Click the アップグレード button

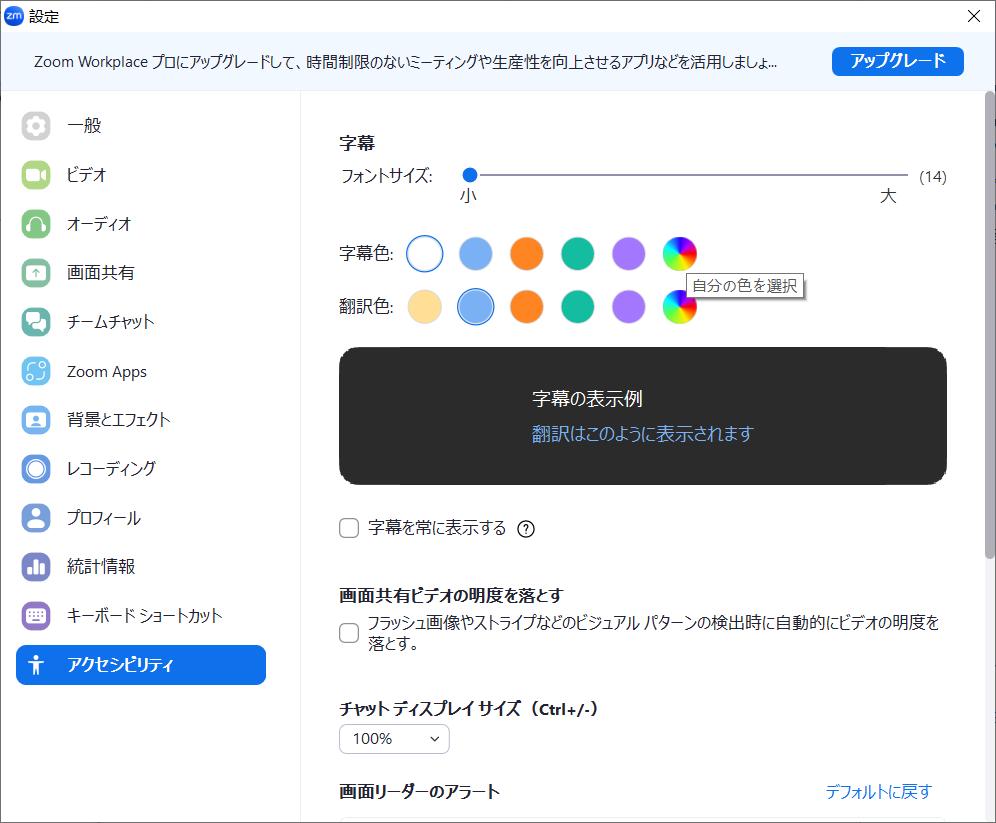tap(898, 61)
